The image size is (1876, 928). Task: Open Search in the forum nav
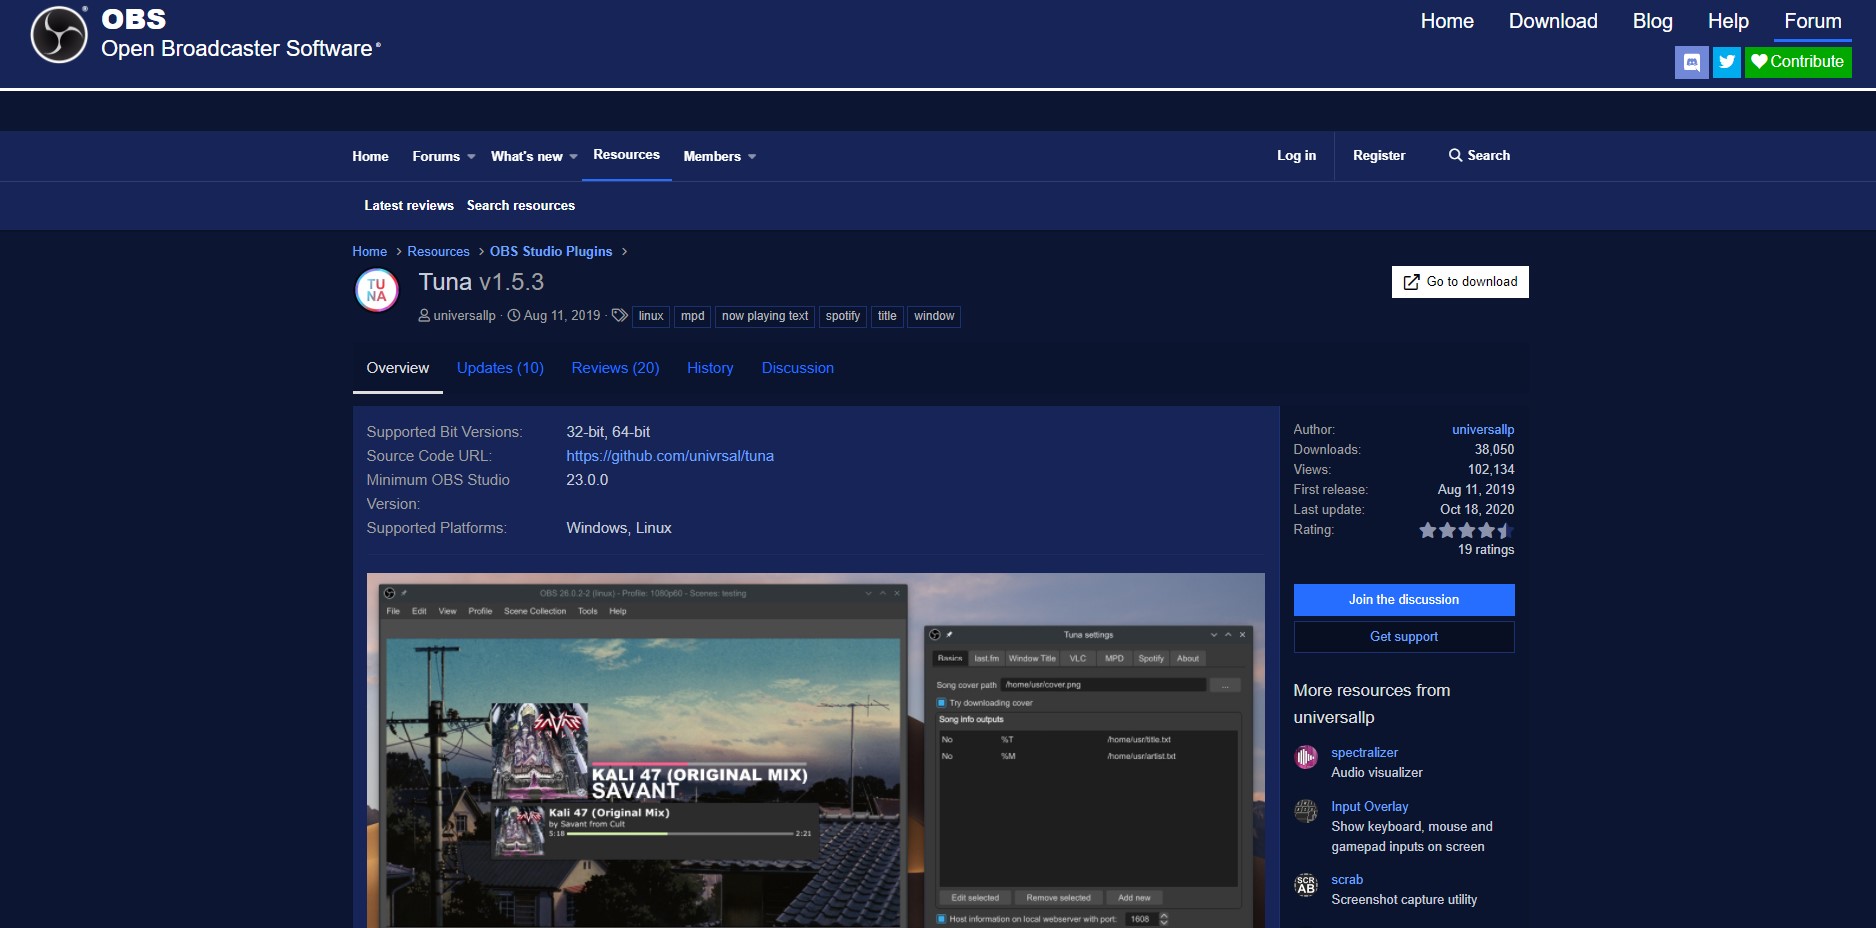coord(1479,156)
